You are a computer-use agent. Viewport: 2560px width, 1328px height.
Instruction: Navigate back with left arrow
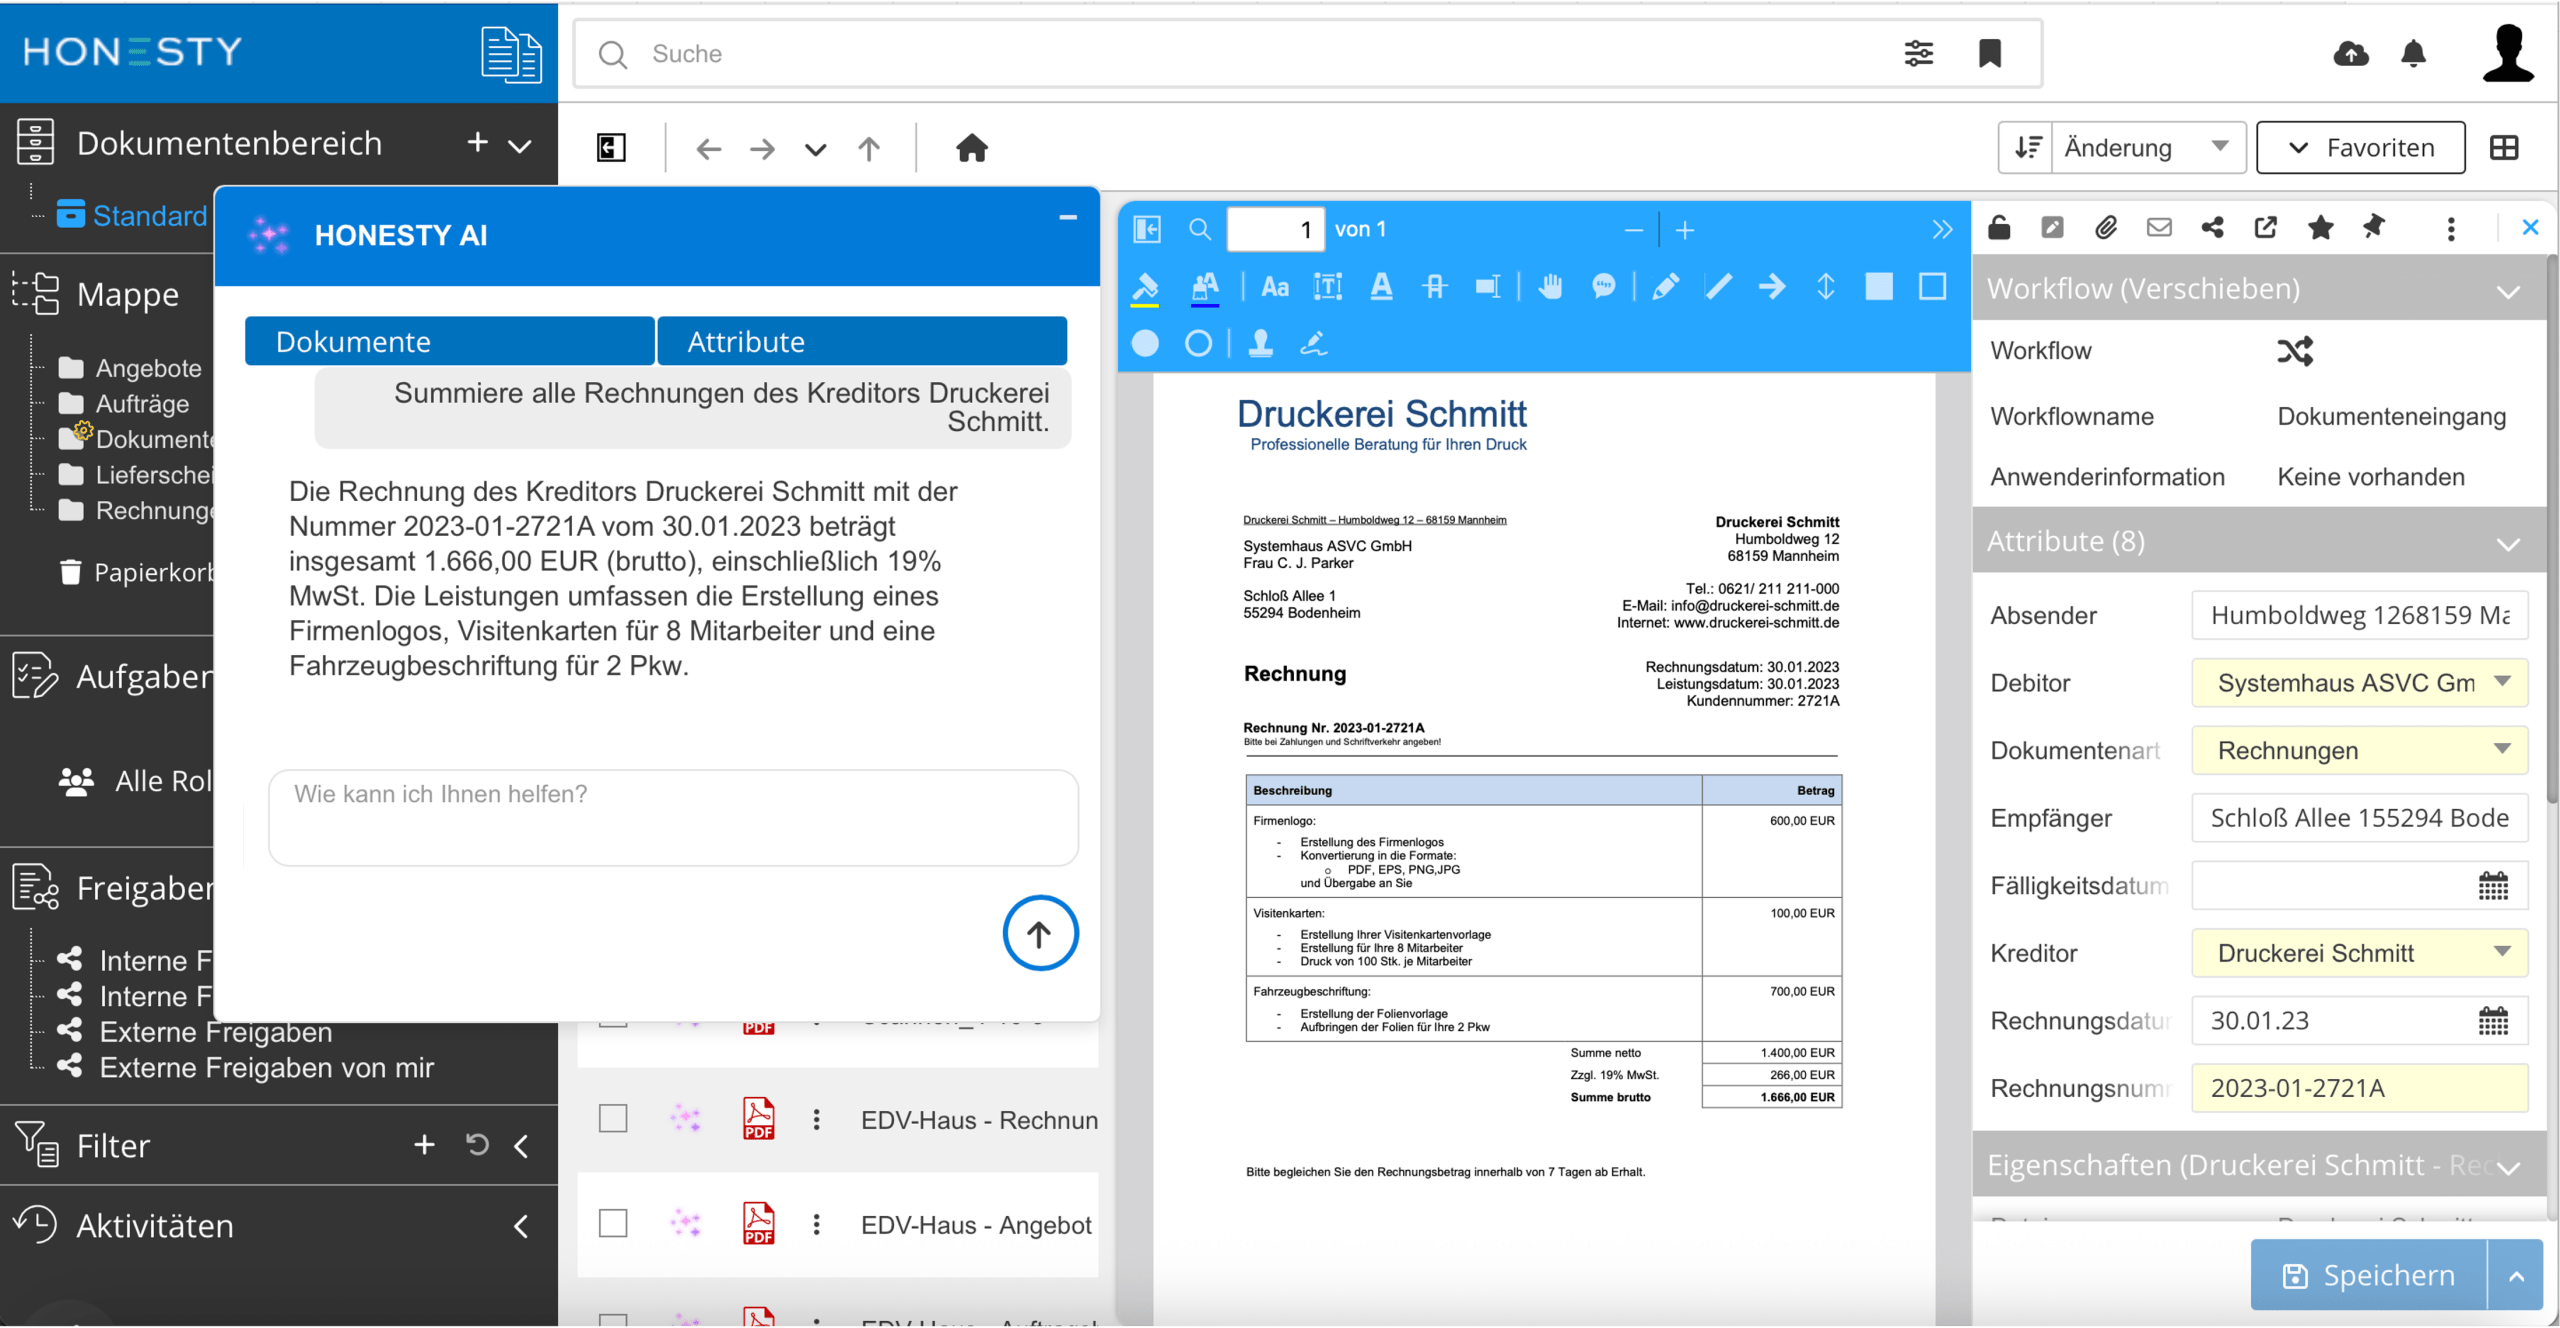tap(708, 149)
